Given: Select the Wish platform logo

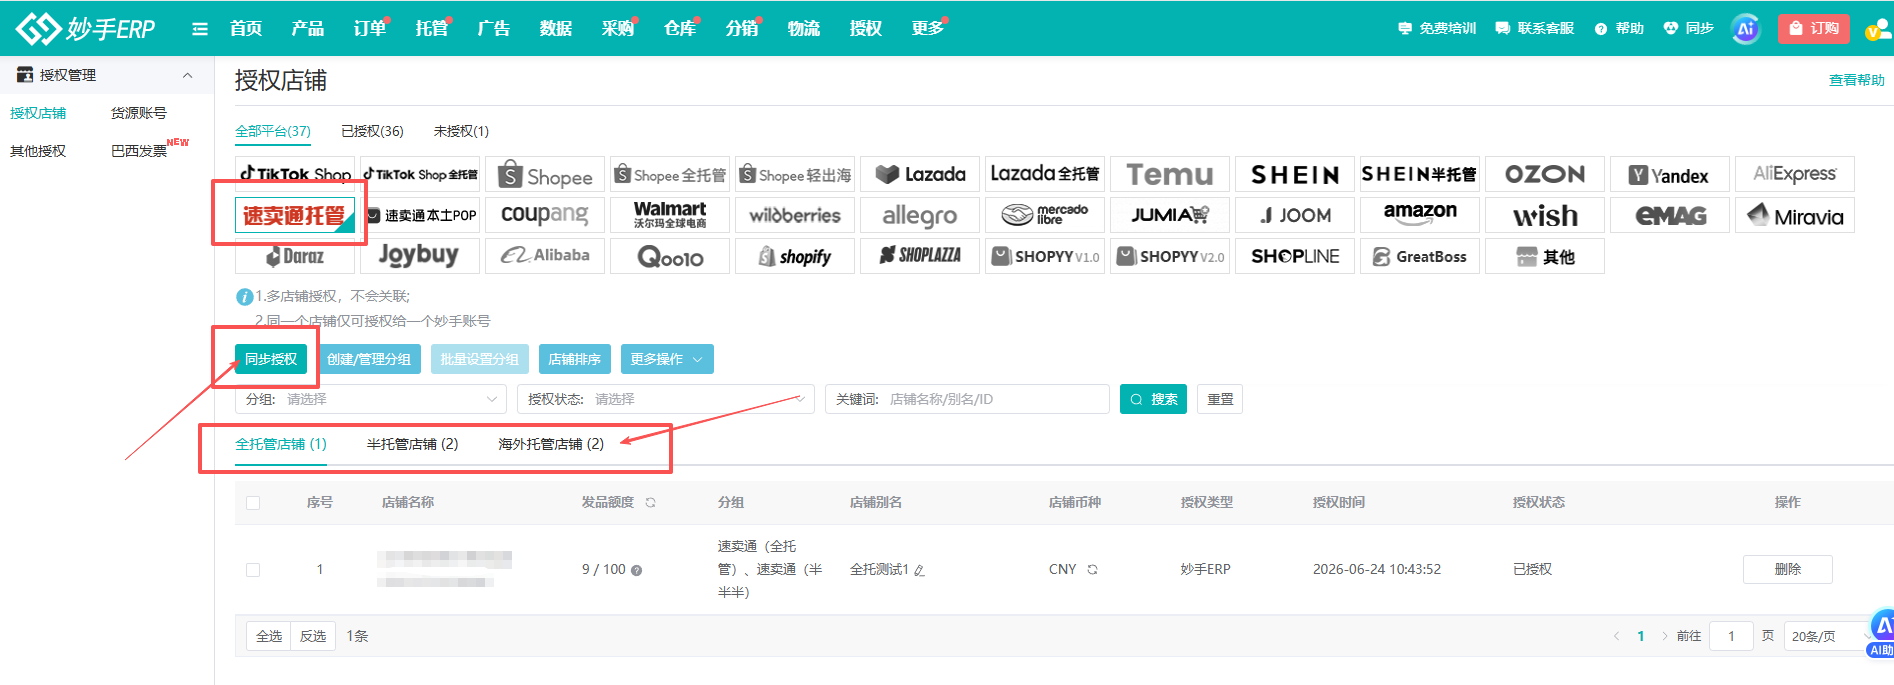Looking at the screenshot, I should 1545,215.
